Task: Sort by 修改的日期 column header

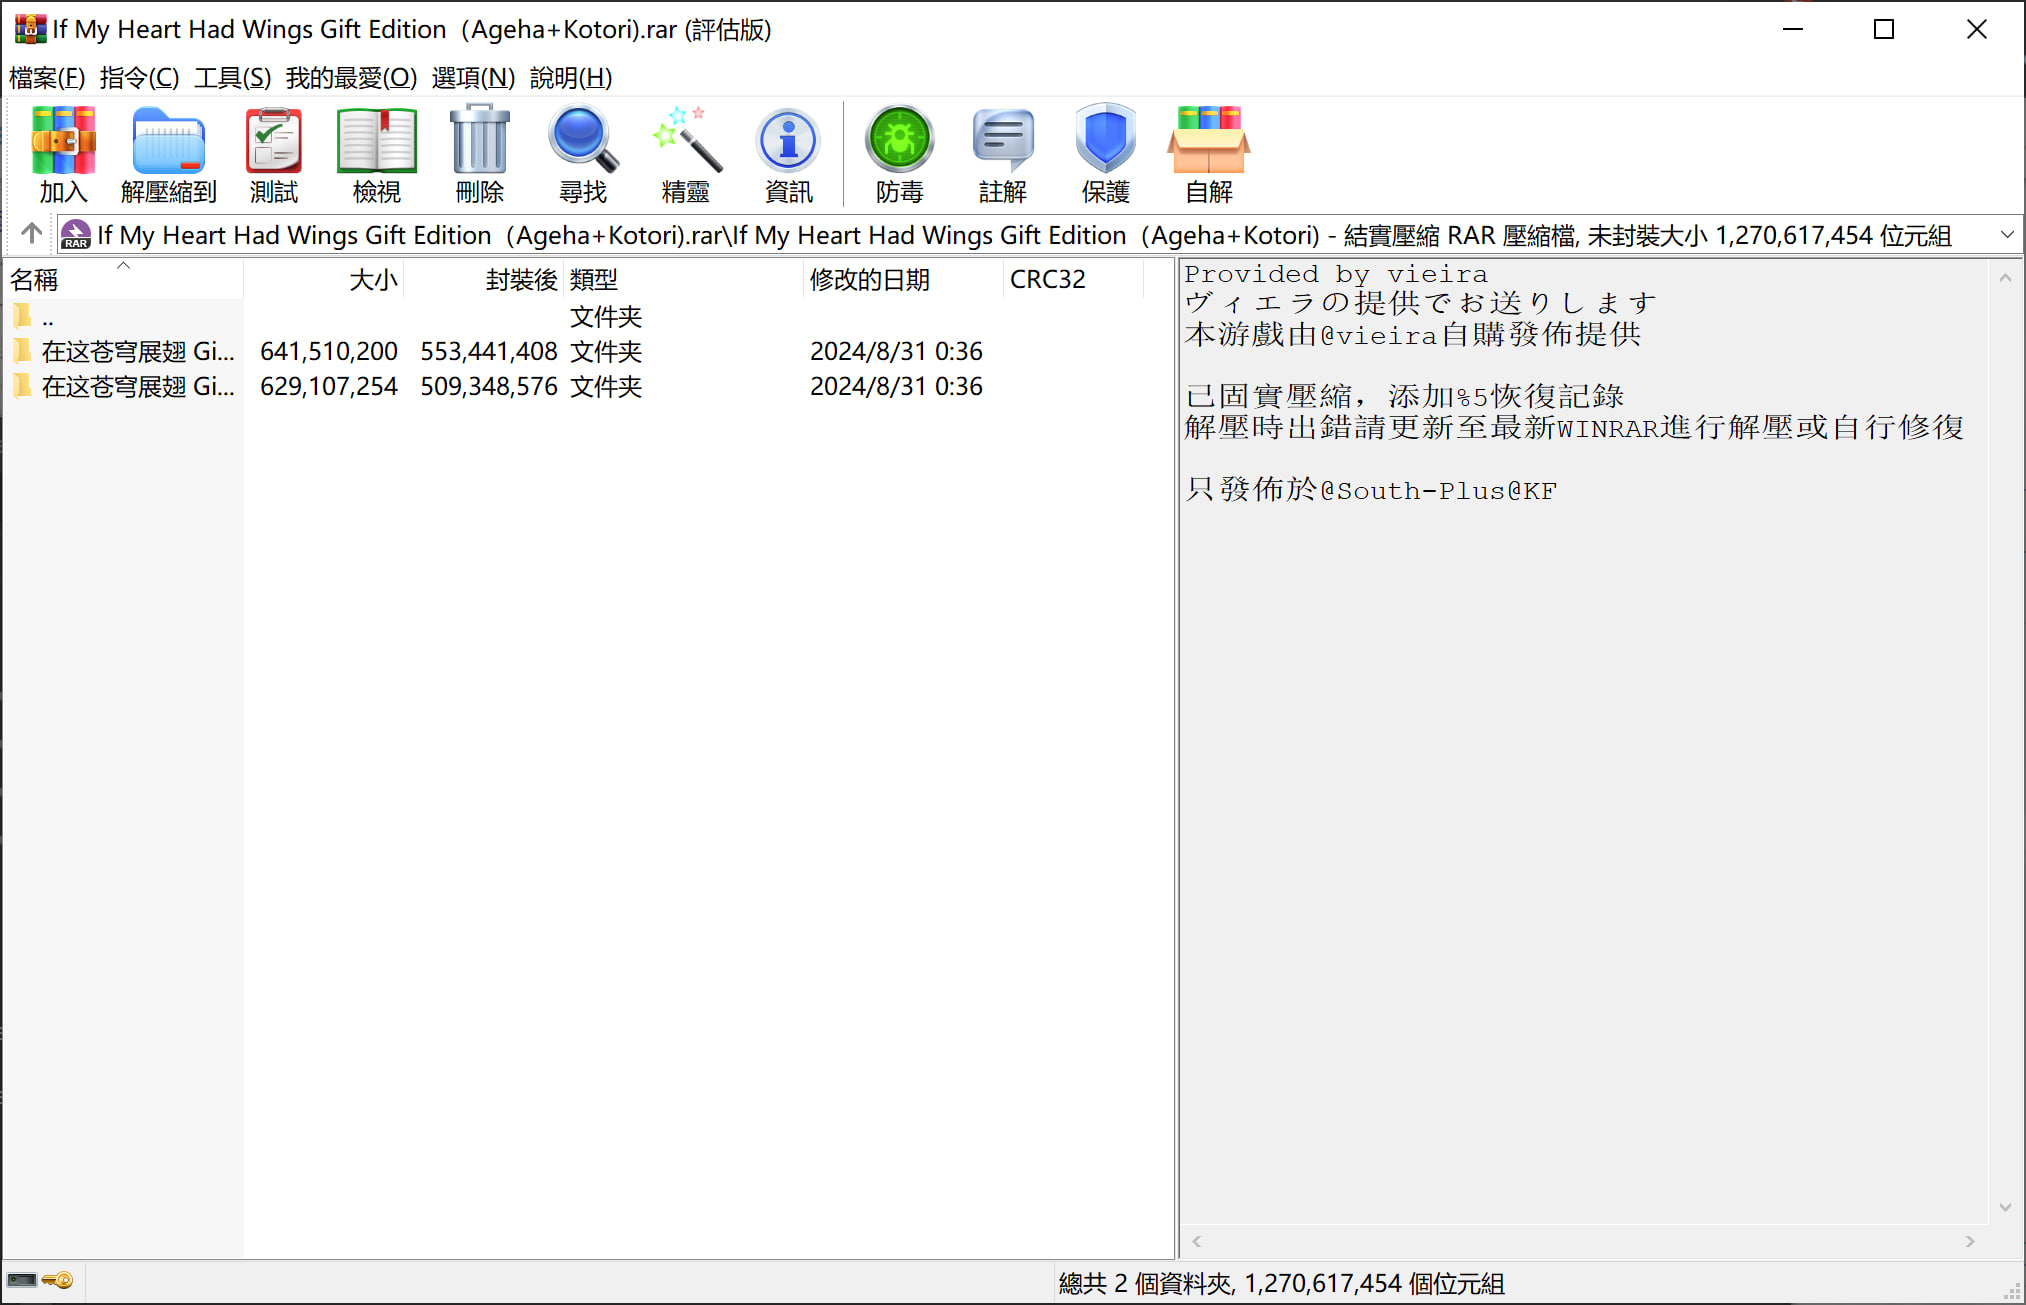Action: [x=869, y=280]
